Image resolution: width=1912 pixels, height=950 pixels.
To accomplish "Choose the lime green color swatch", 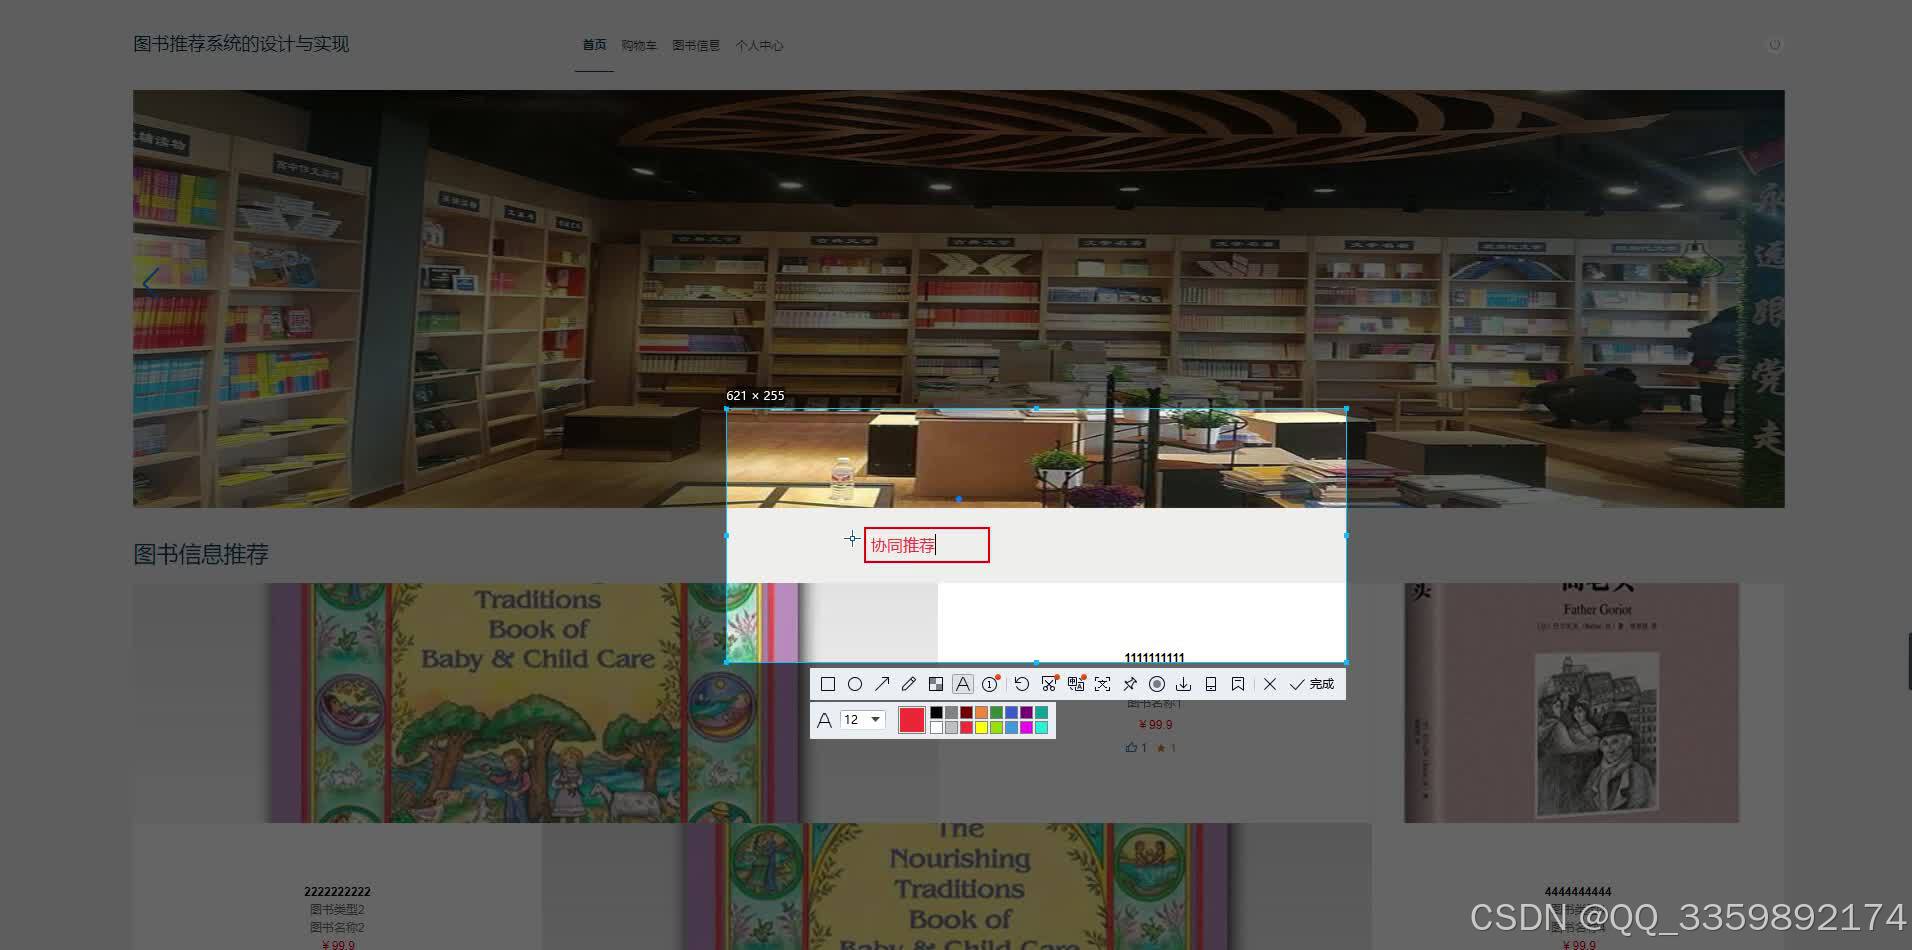I will (x=996, y=727).
